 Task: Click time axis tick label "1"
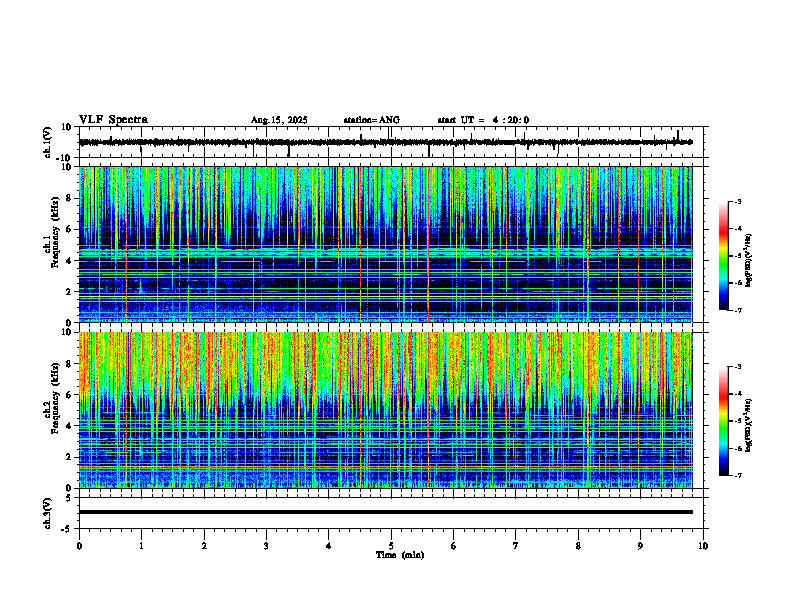coord(141,546)
